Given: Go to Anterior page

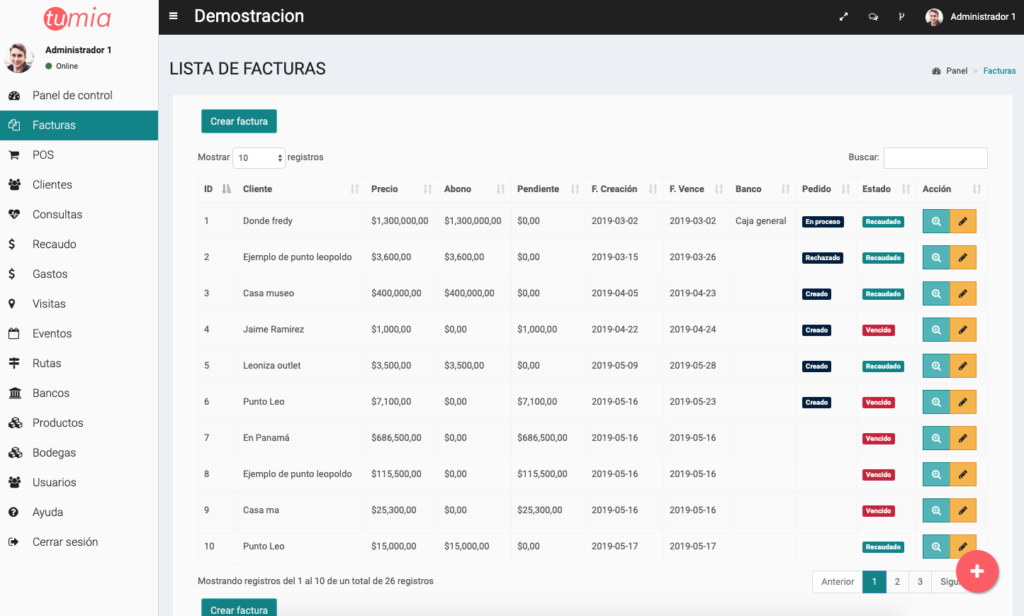Looking at the screenshot, I should point(837,581).
